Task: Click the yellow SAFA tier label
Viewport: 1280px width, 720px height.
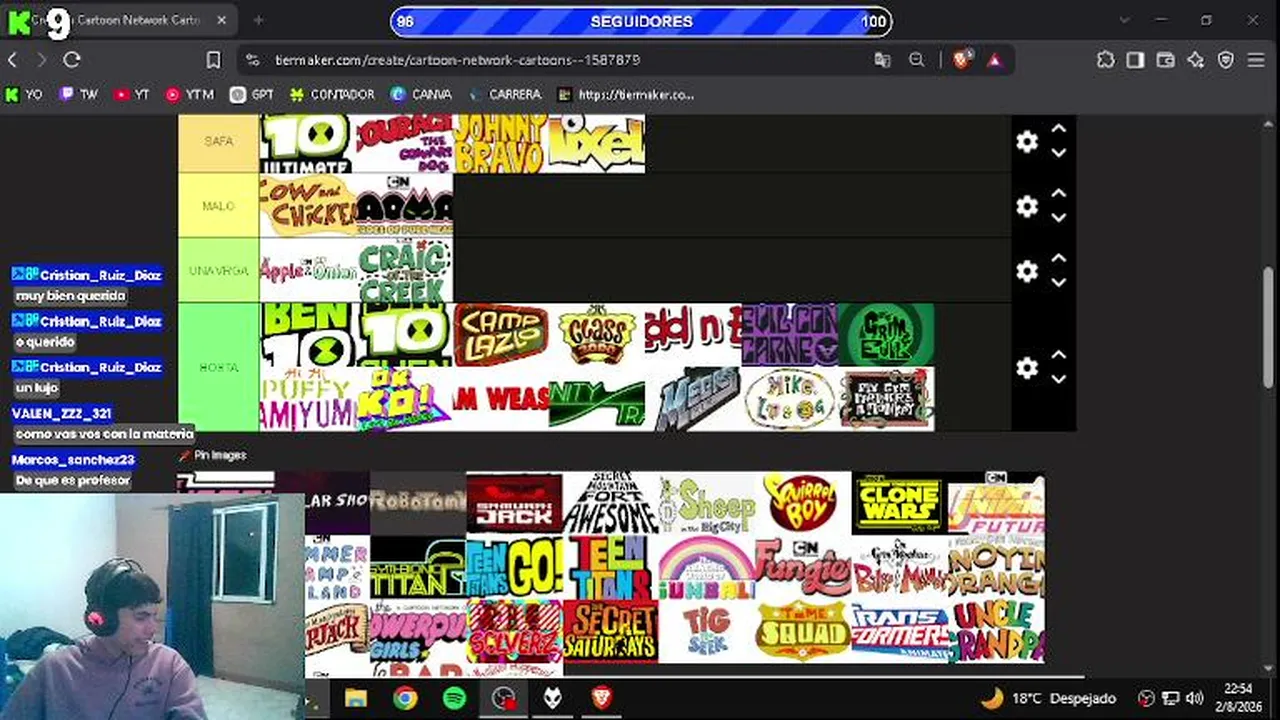Action: click(x=219, y=142)
